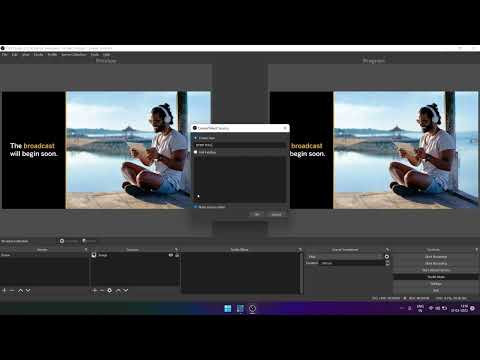
Task: Open Settings from the Controls dock
Action: 436,284
